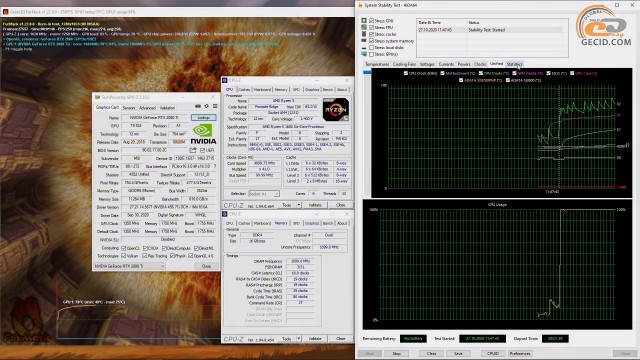This screenshot has width=640, height=360.
Task: Switch to Statistics tab in AIDA64
Action: coord(514,64)
